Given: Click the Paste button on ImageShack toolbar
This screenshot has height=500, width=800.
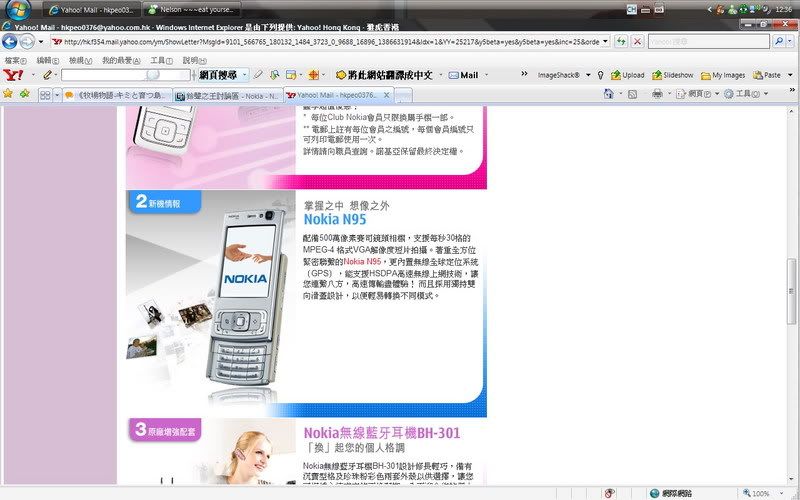Looking at the screenshot, I should 767,75.
